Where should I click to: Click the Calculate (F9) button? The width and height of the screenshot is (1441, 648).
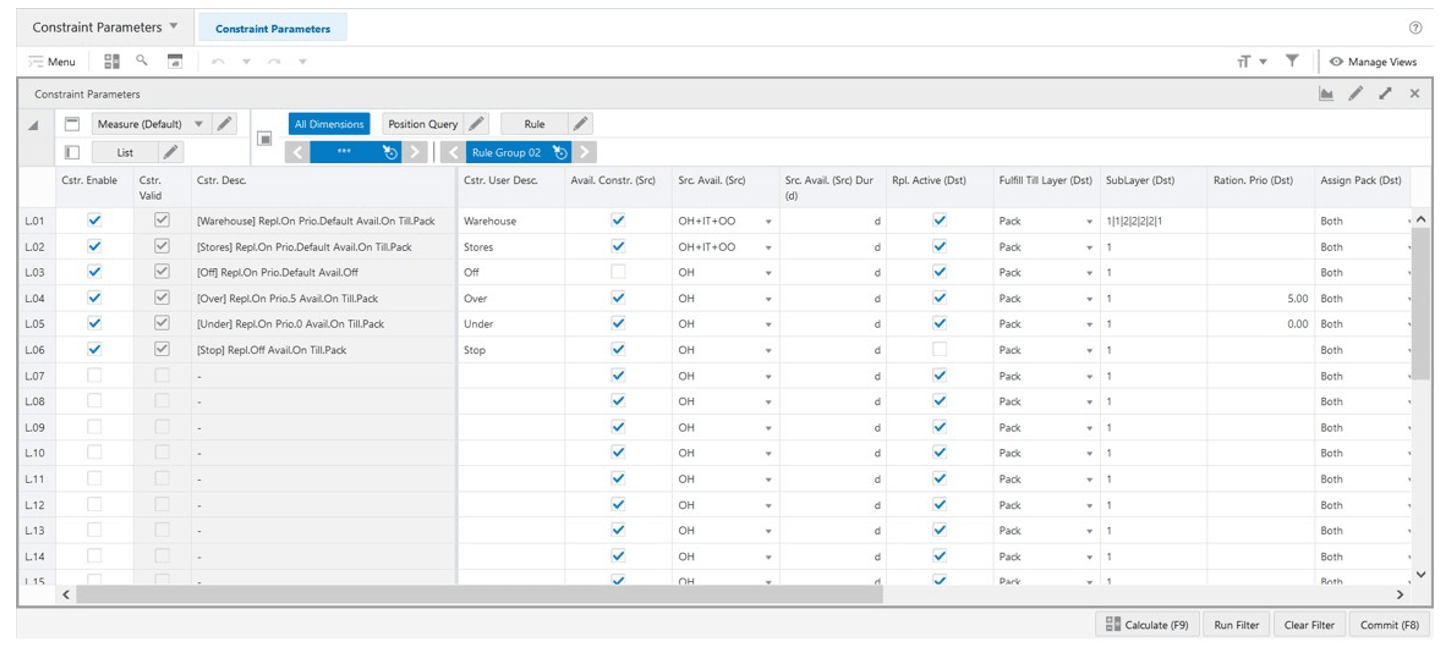pos(1147,625)
